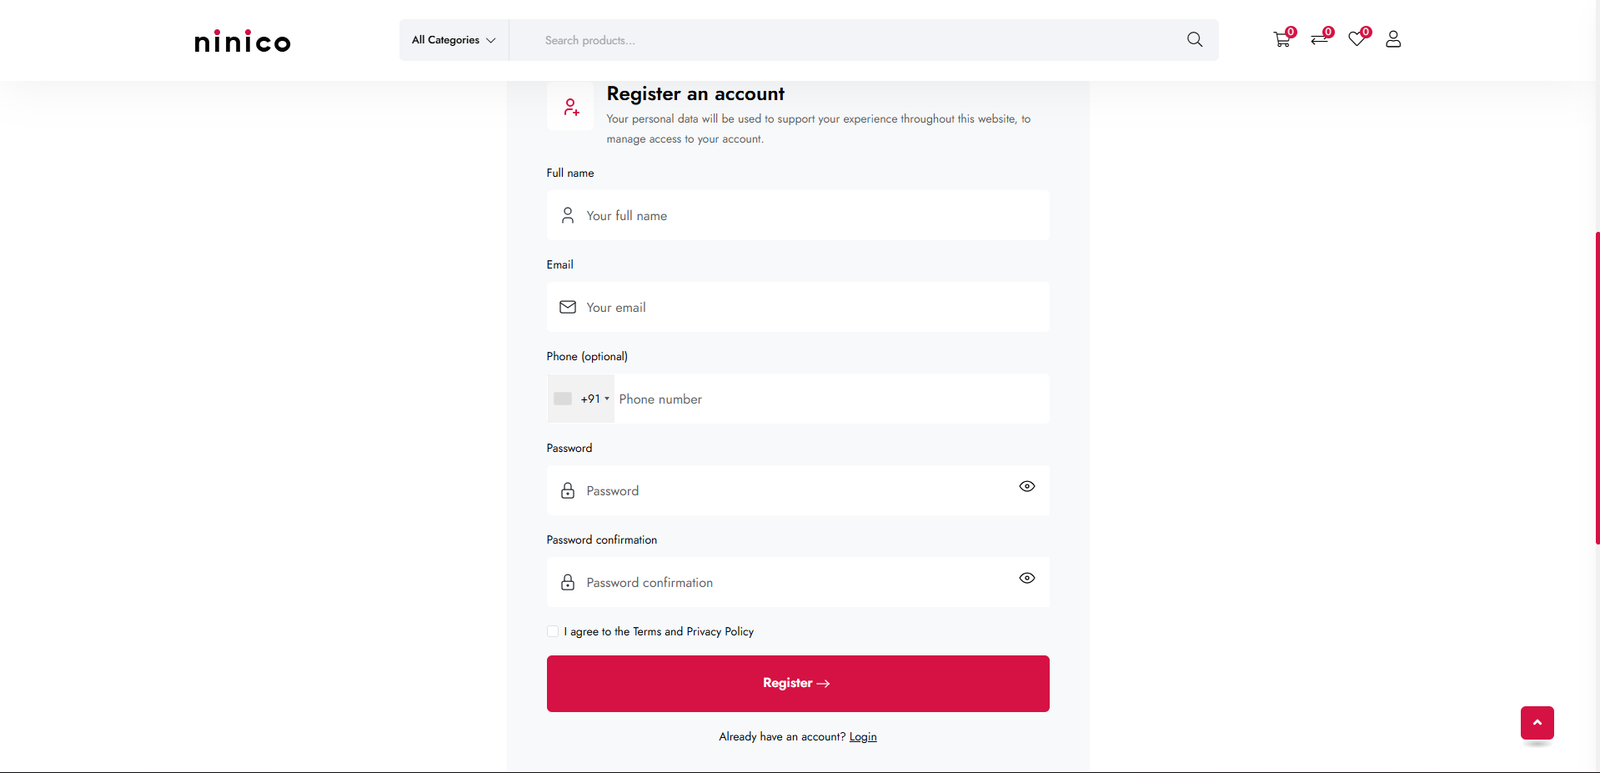The width and height of the screenshot is (1600, 773).
Task: Check the Terms and Privacy Policy box
Action: [553, 631]
